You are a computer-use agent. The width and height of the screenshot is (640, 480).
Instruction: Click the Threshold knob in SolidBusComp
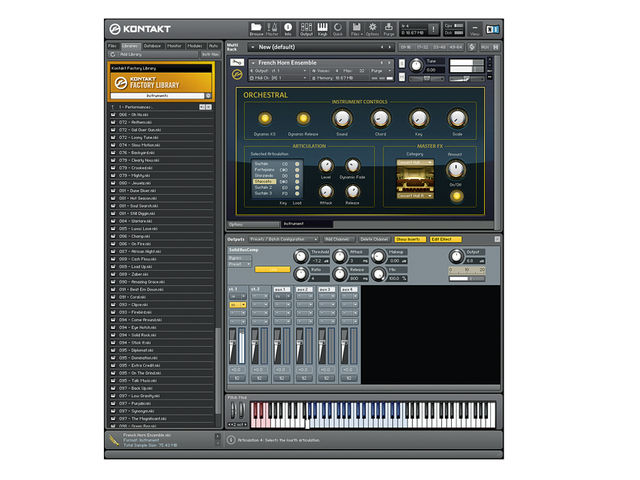pyautogui.click(x=300, y=256)
